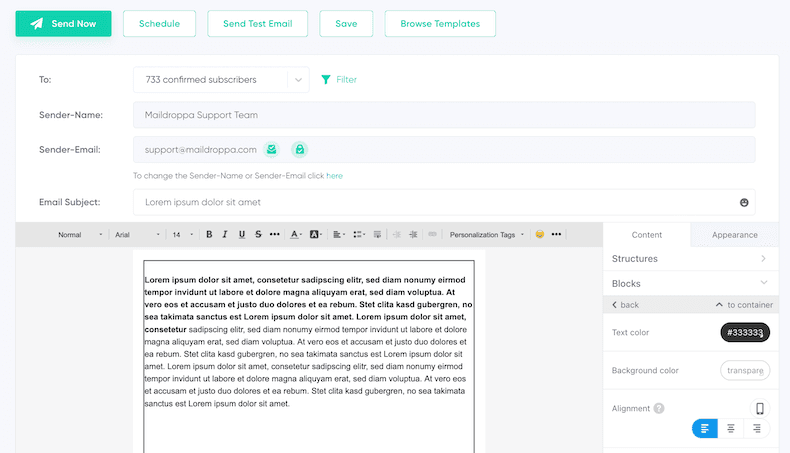Image resolution: width=790 pixels, height=453 pixels.
Task: Open the transparent background color picker
Action: point(745,370)
